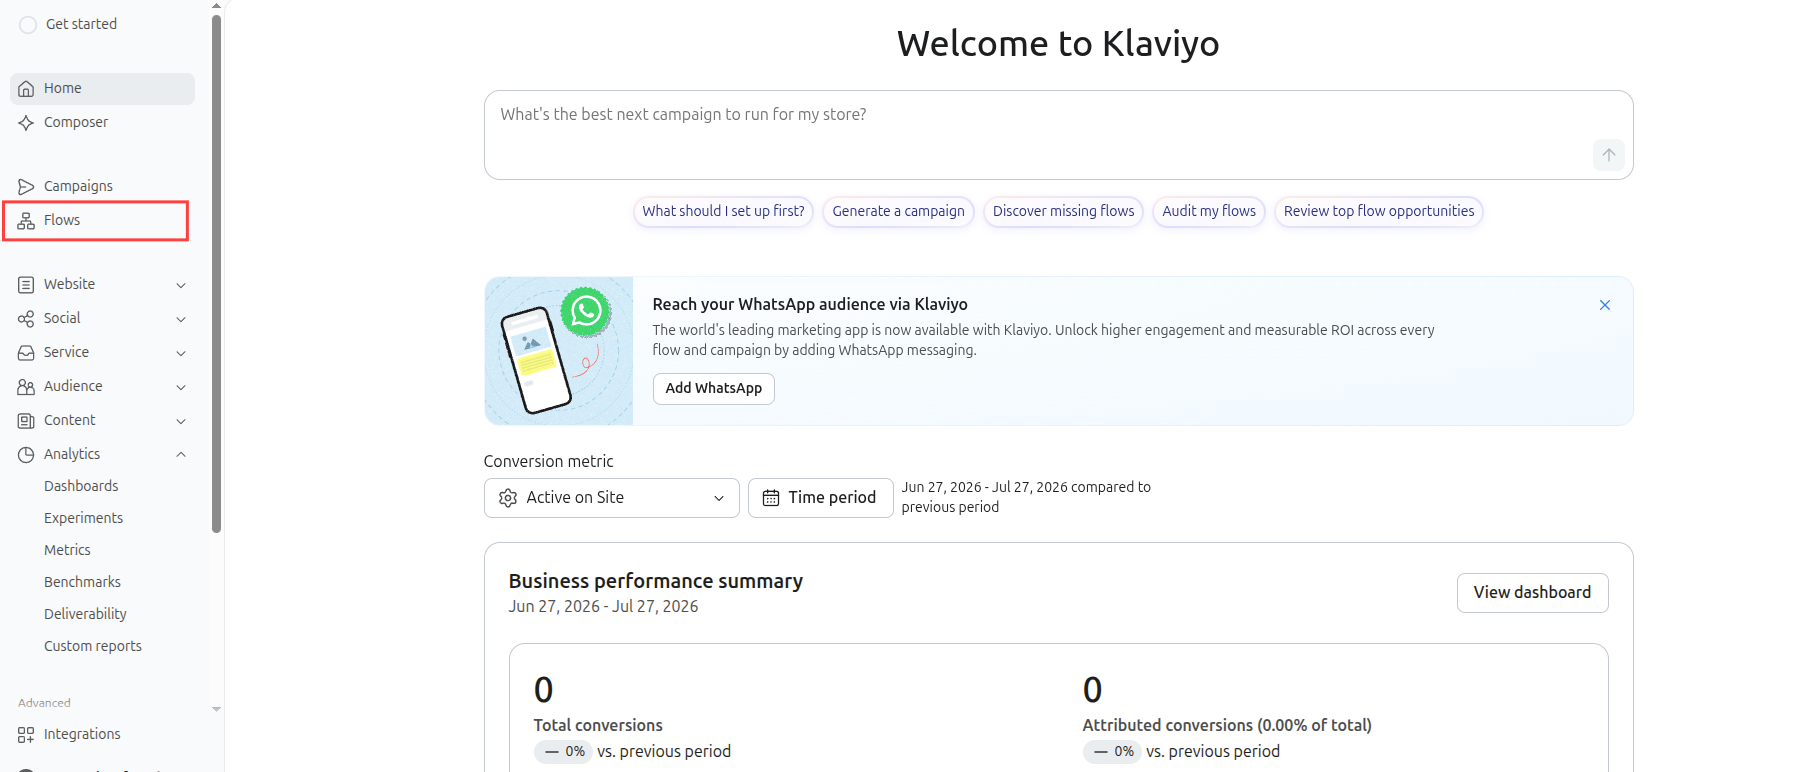Viewport: 1805px width, 772px height.
Task: Open Experiments under Analytics
Action: click(x=84, y=518)
